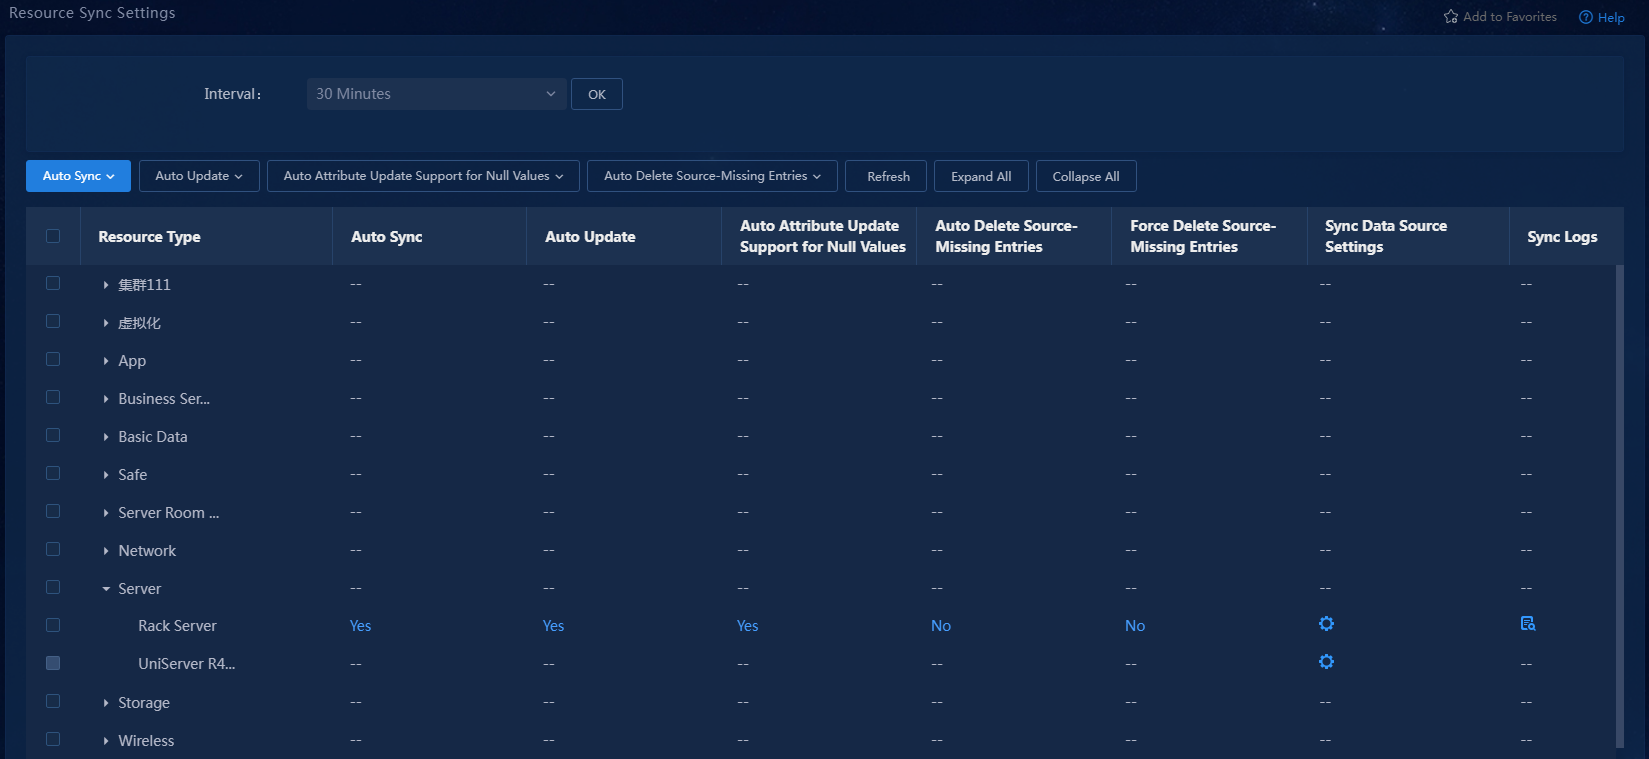The width and height of the screenshot is (1649, 759).
Task: Expand the Server Room tree node
Action: 106,513
